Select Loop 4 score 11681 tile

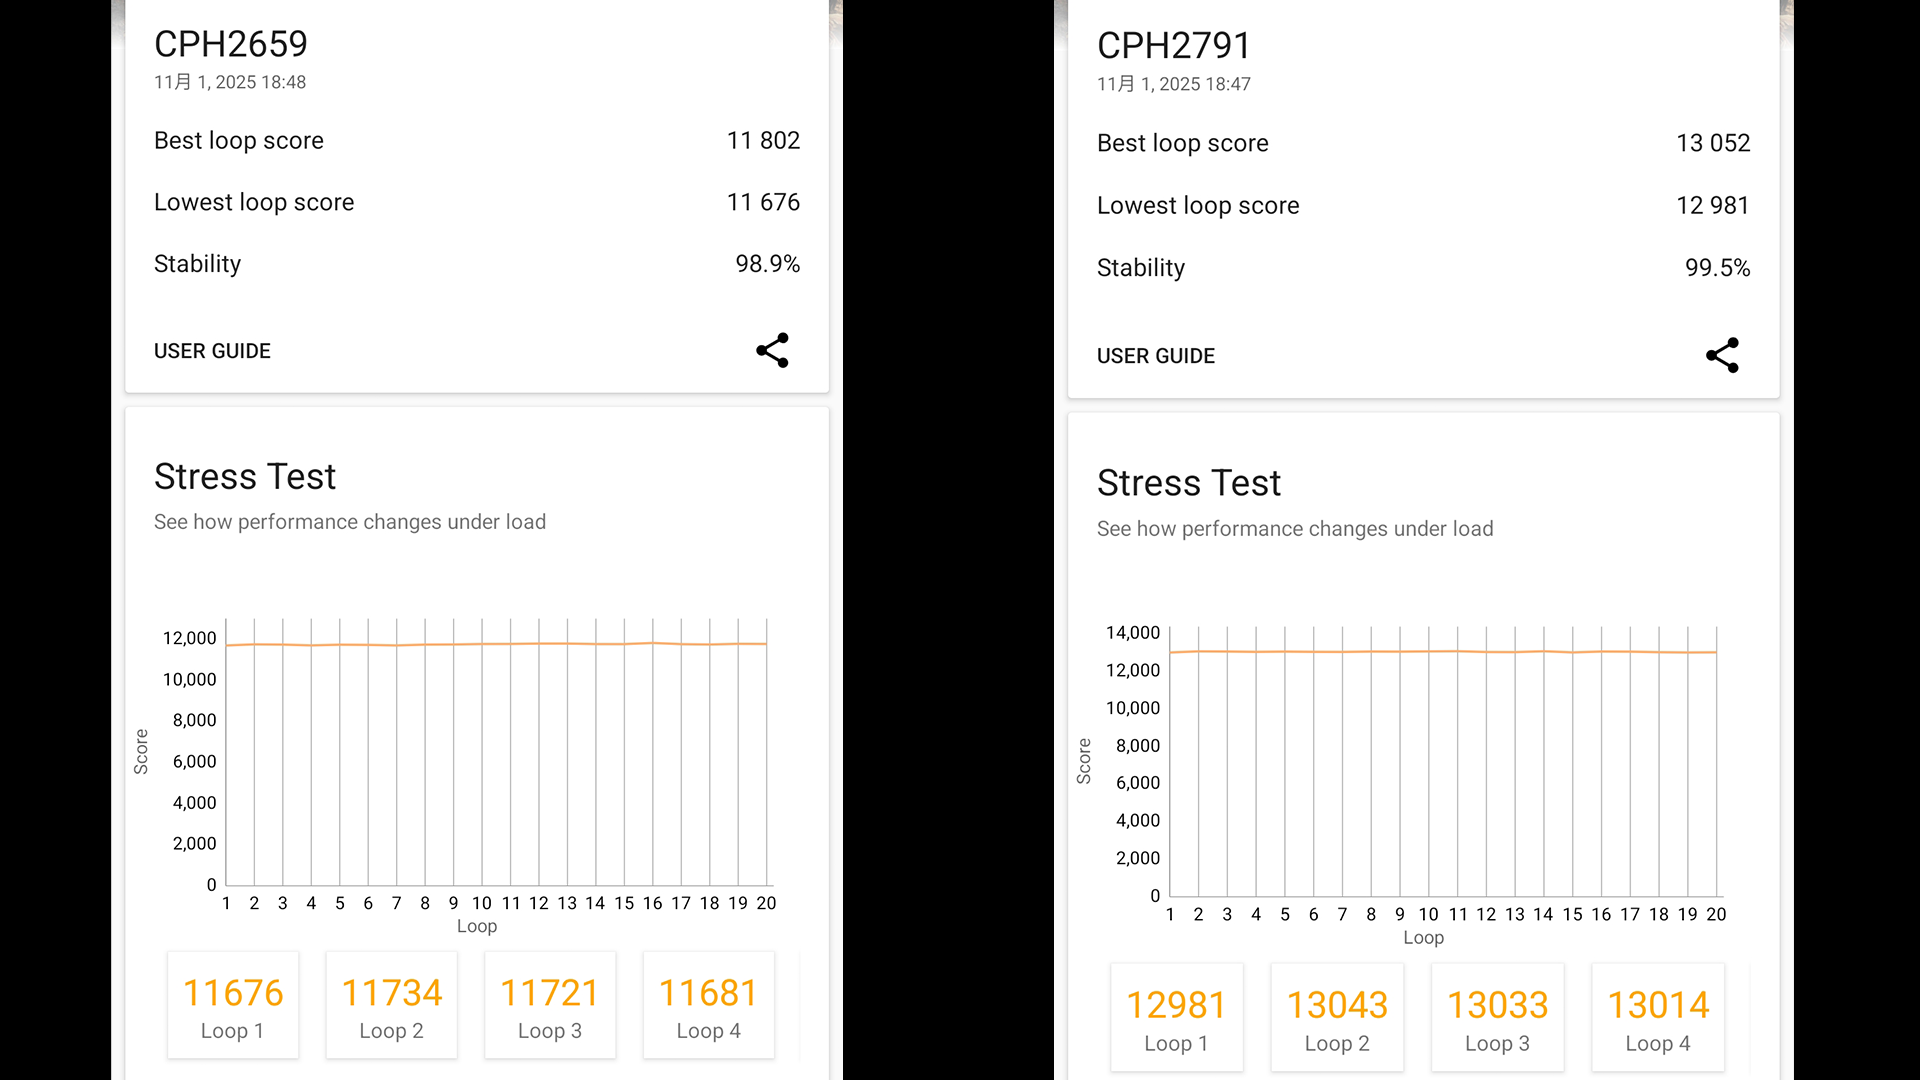point(708,1005)
